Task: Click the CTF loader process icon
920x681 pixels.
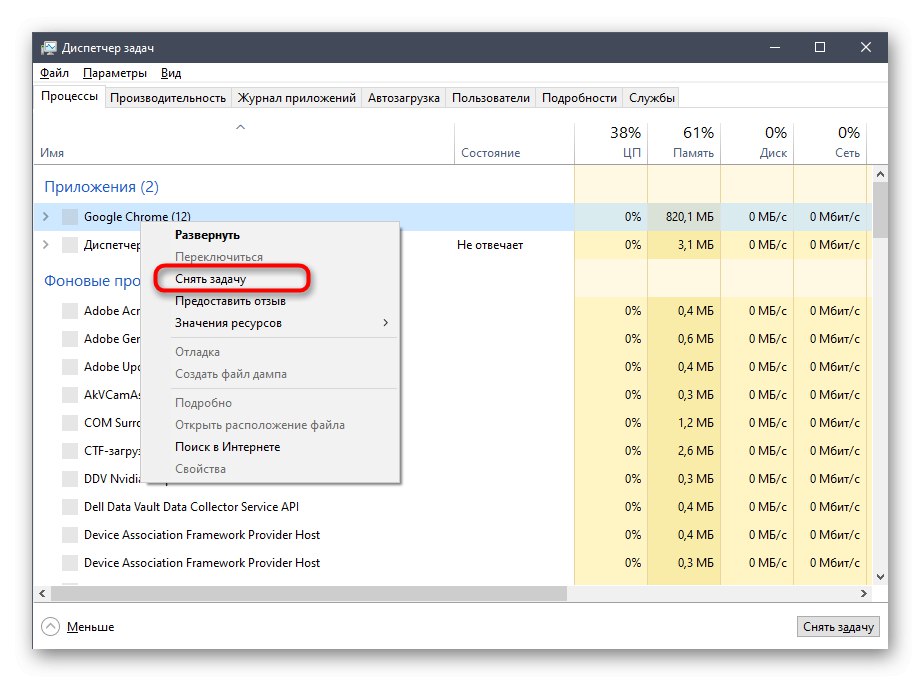Action: point(70,450)
